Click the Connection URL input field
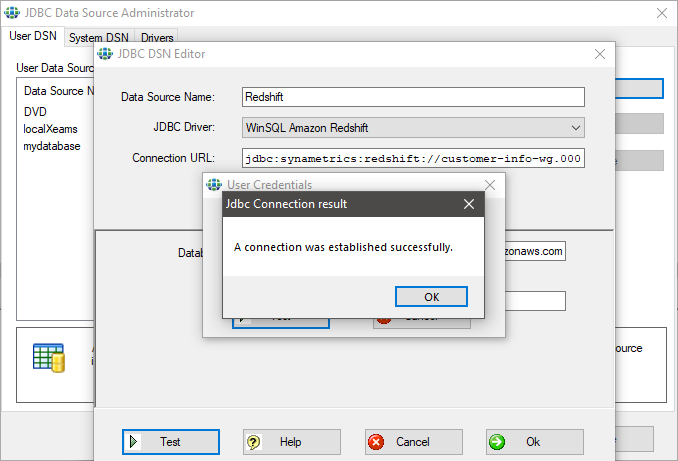The height and width of the screenshot is (461, 678). point(413,158)
